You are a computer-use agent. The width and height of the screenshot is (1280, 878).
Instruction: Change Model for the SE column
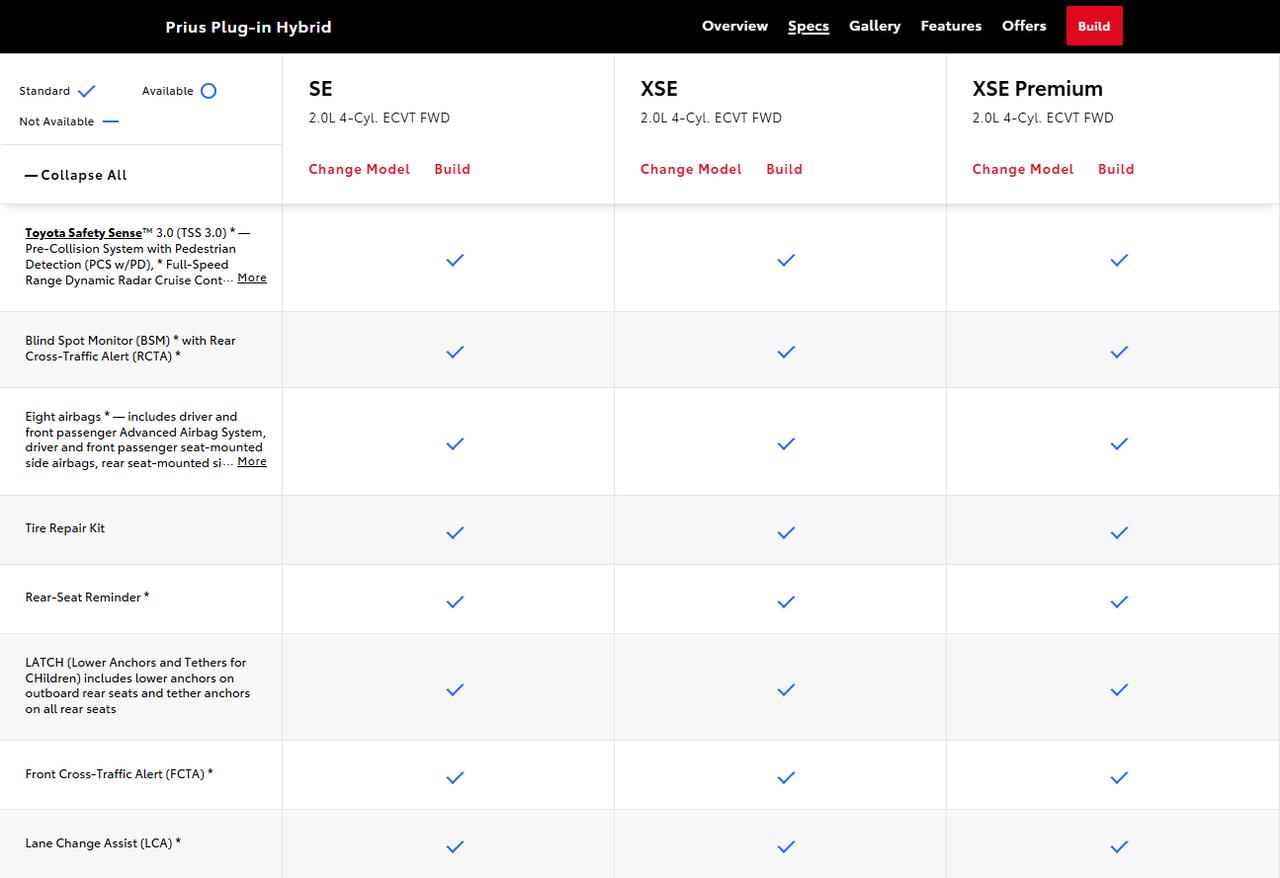coord(359,169)
